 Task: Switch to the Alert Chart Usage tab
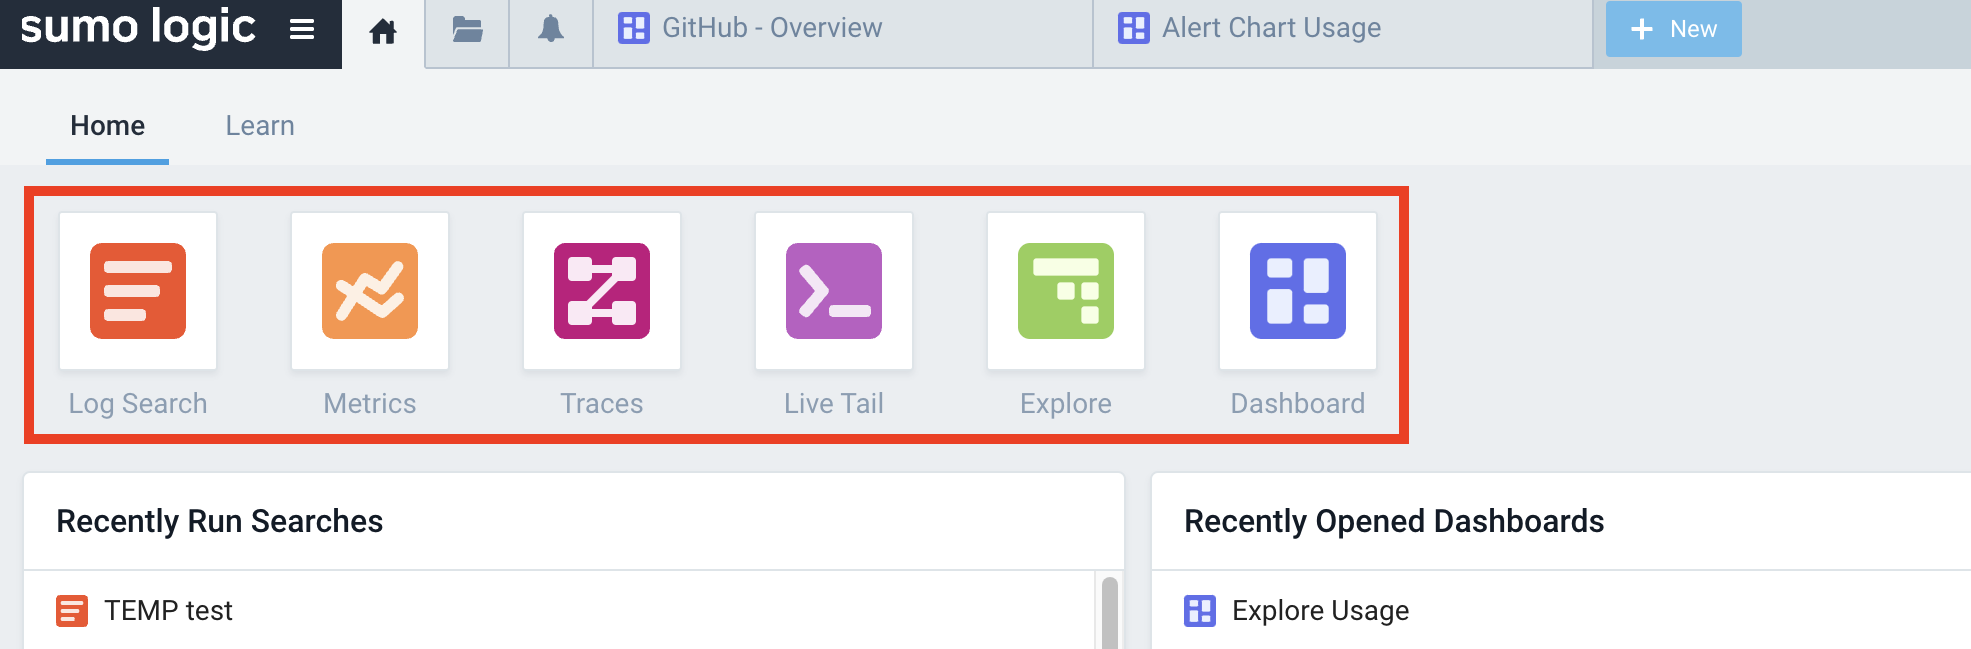[x=1270, y=28]
